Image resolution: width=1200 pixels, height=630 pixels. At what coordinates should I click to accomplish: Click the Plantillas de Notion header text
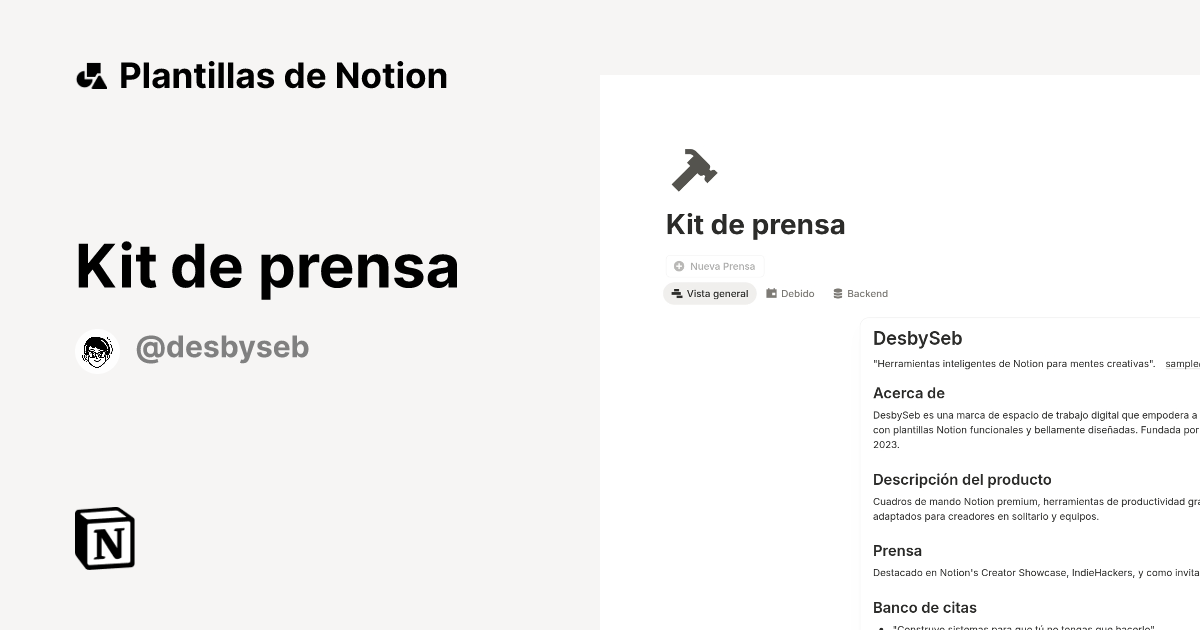click(283, 75)
